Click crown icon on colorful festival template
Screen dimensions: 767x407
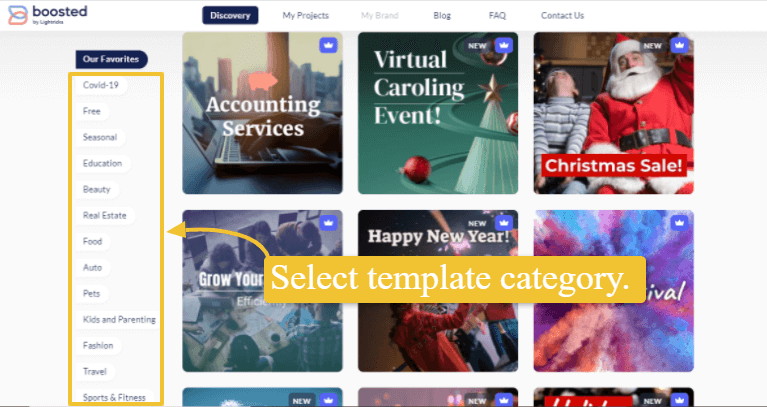pos(679,223)
